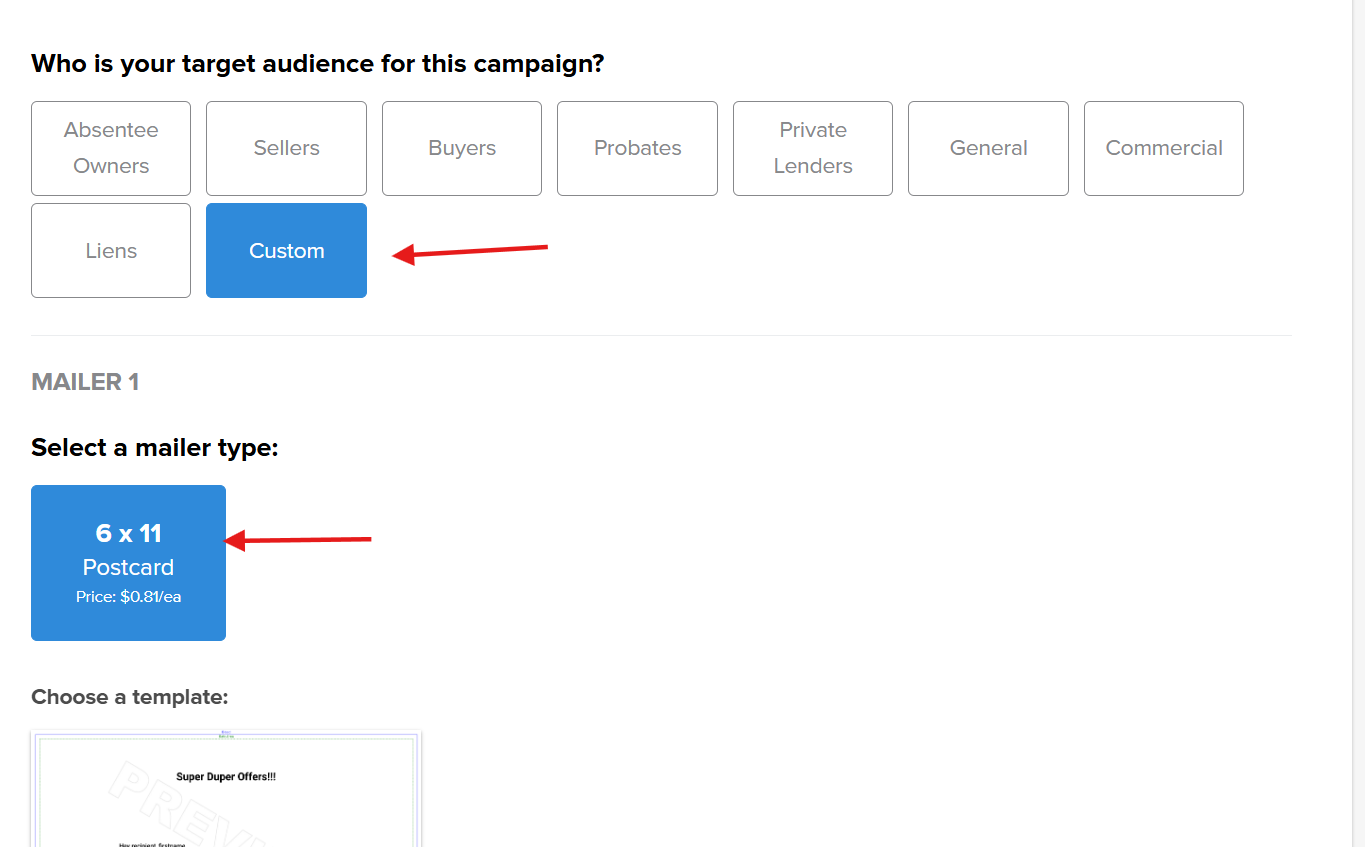Pick the Buyers audience tile
The height and width of the screenshot is (847, 1365).
click(461, 148)
